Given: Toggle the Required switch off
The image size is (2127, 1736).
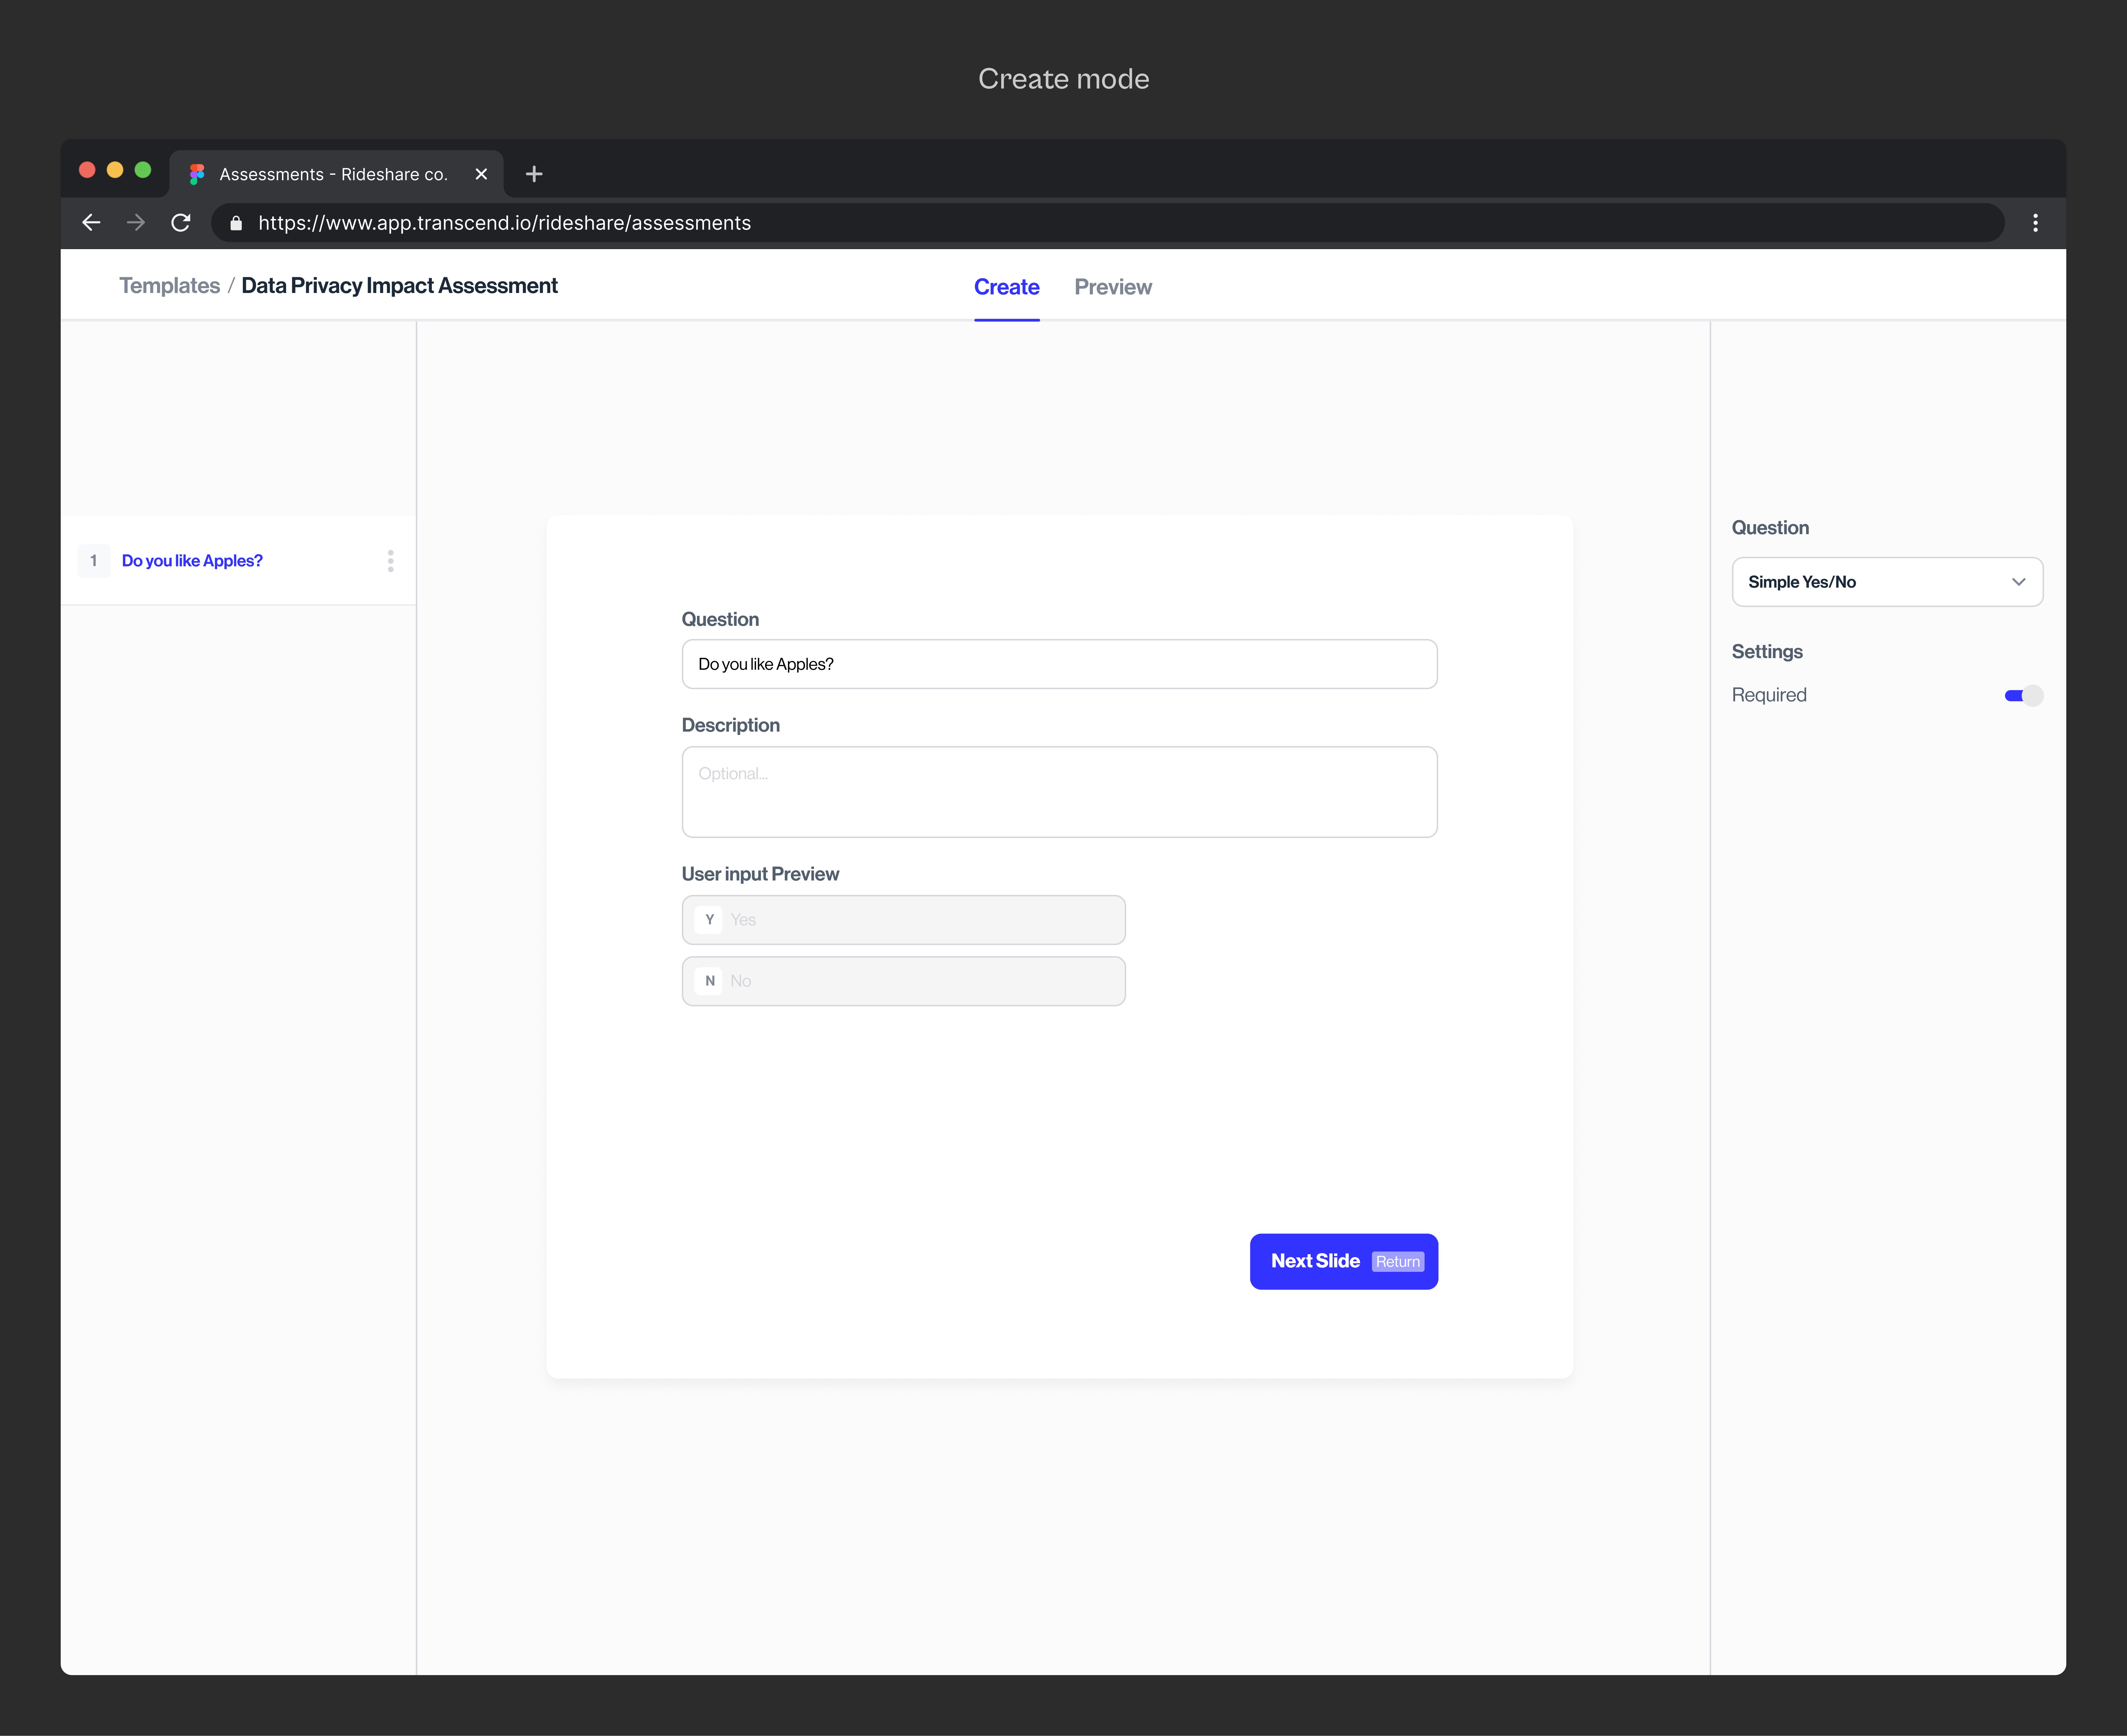Looking at the screenshot, I should pos(2023,696).
